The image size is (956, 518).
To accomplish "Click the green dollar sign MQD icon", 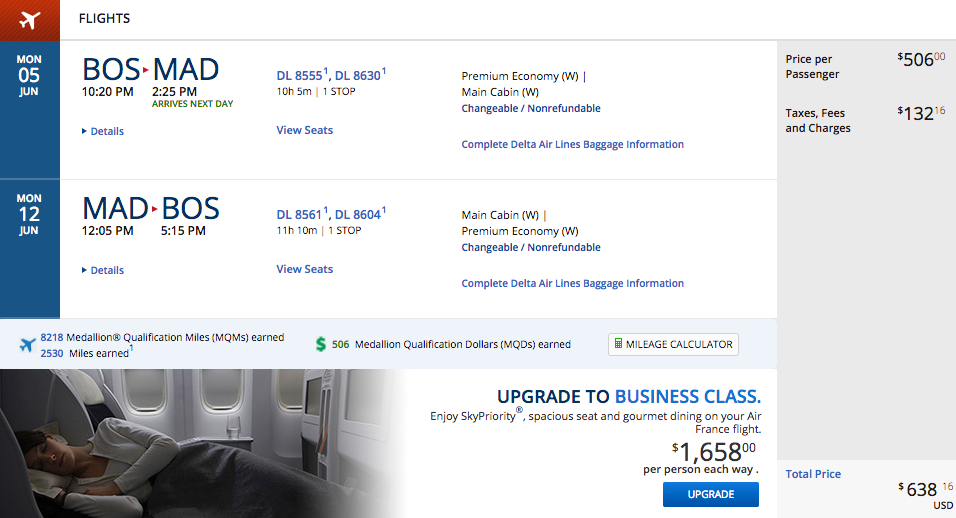I will (x=321, y=344).
